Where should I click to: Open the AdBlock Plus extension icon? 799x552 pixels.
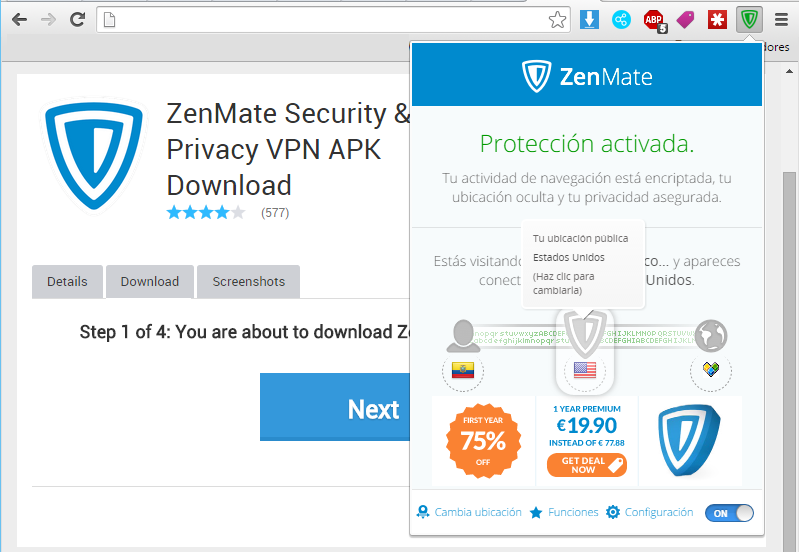click(654, 20)
